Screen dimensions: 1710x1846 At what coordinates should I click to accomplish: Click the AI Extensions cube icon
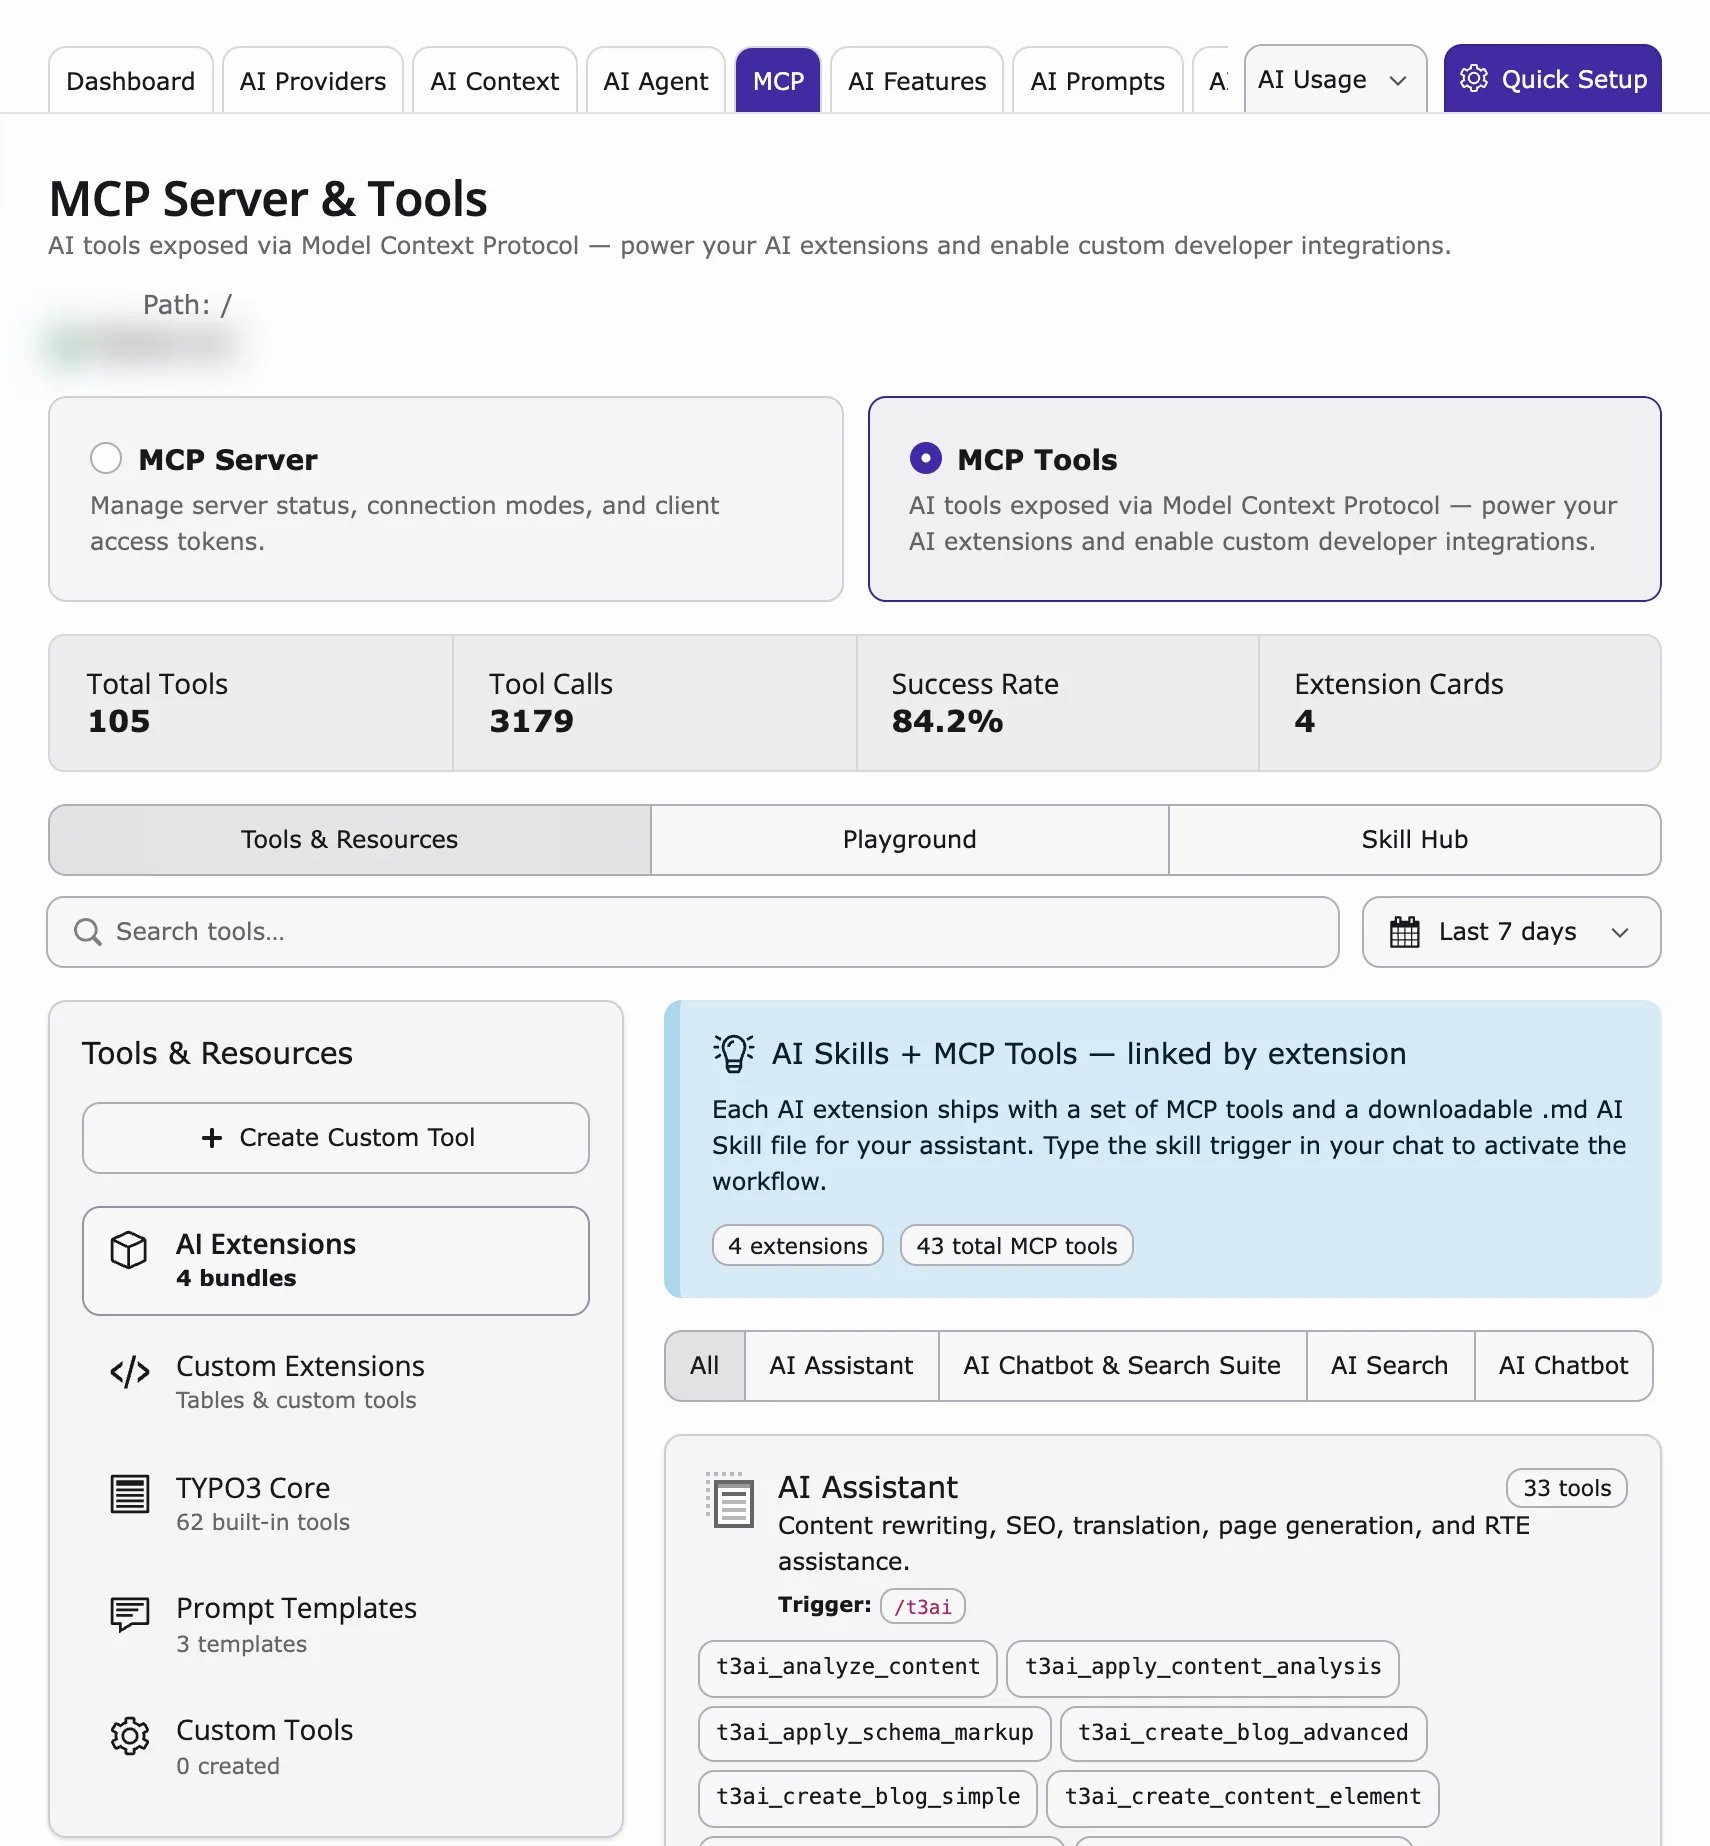click(x=129, y=1250)
